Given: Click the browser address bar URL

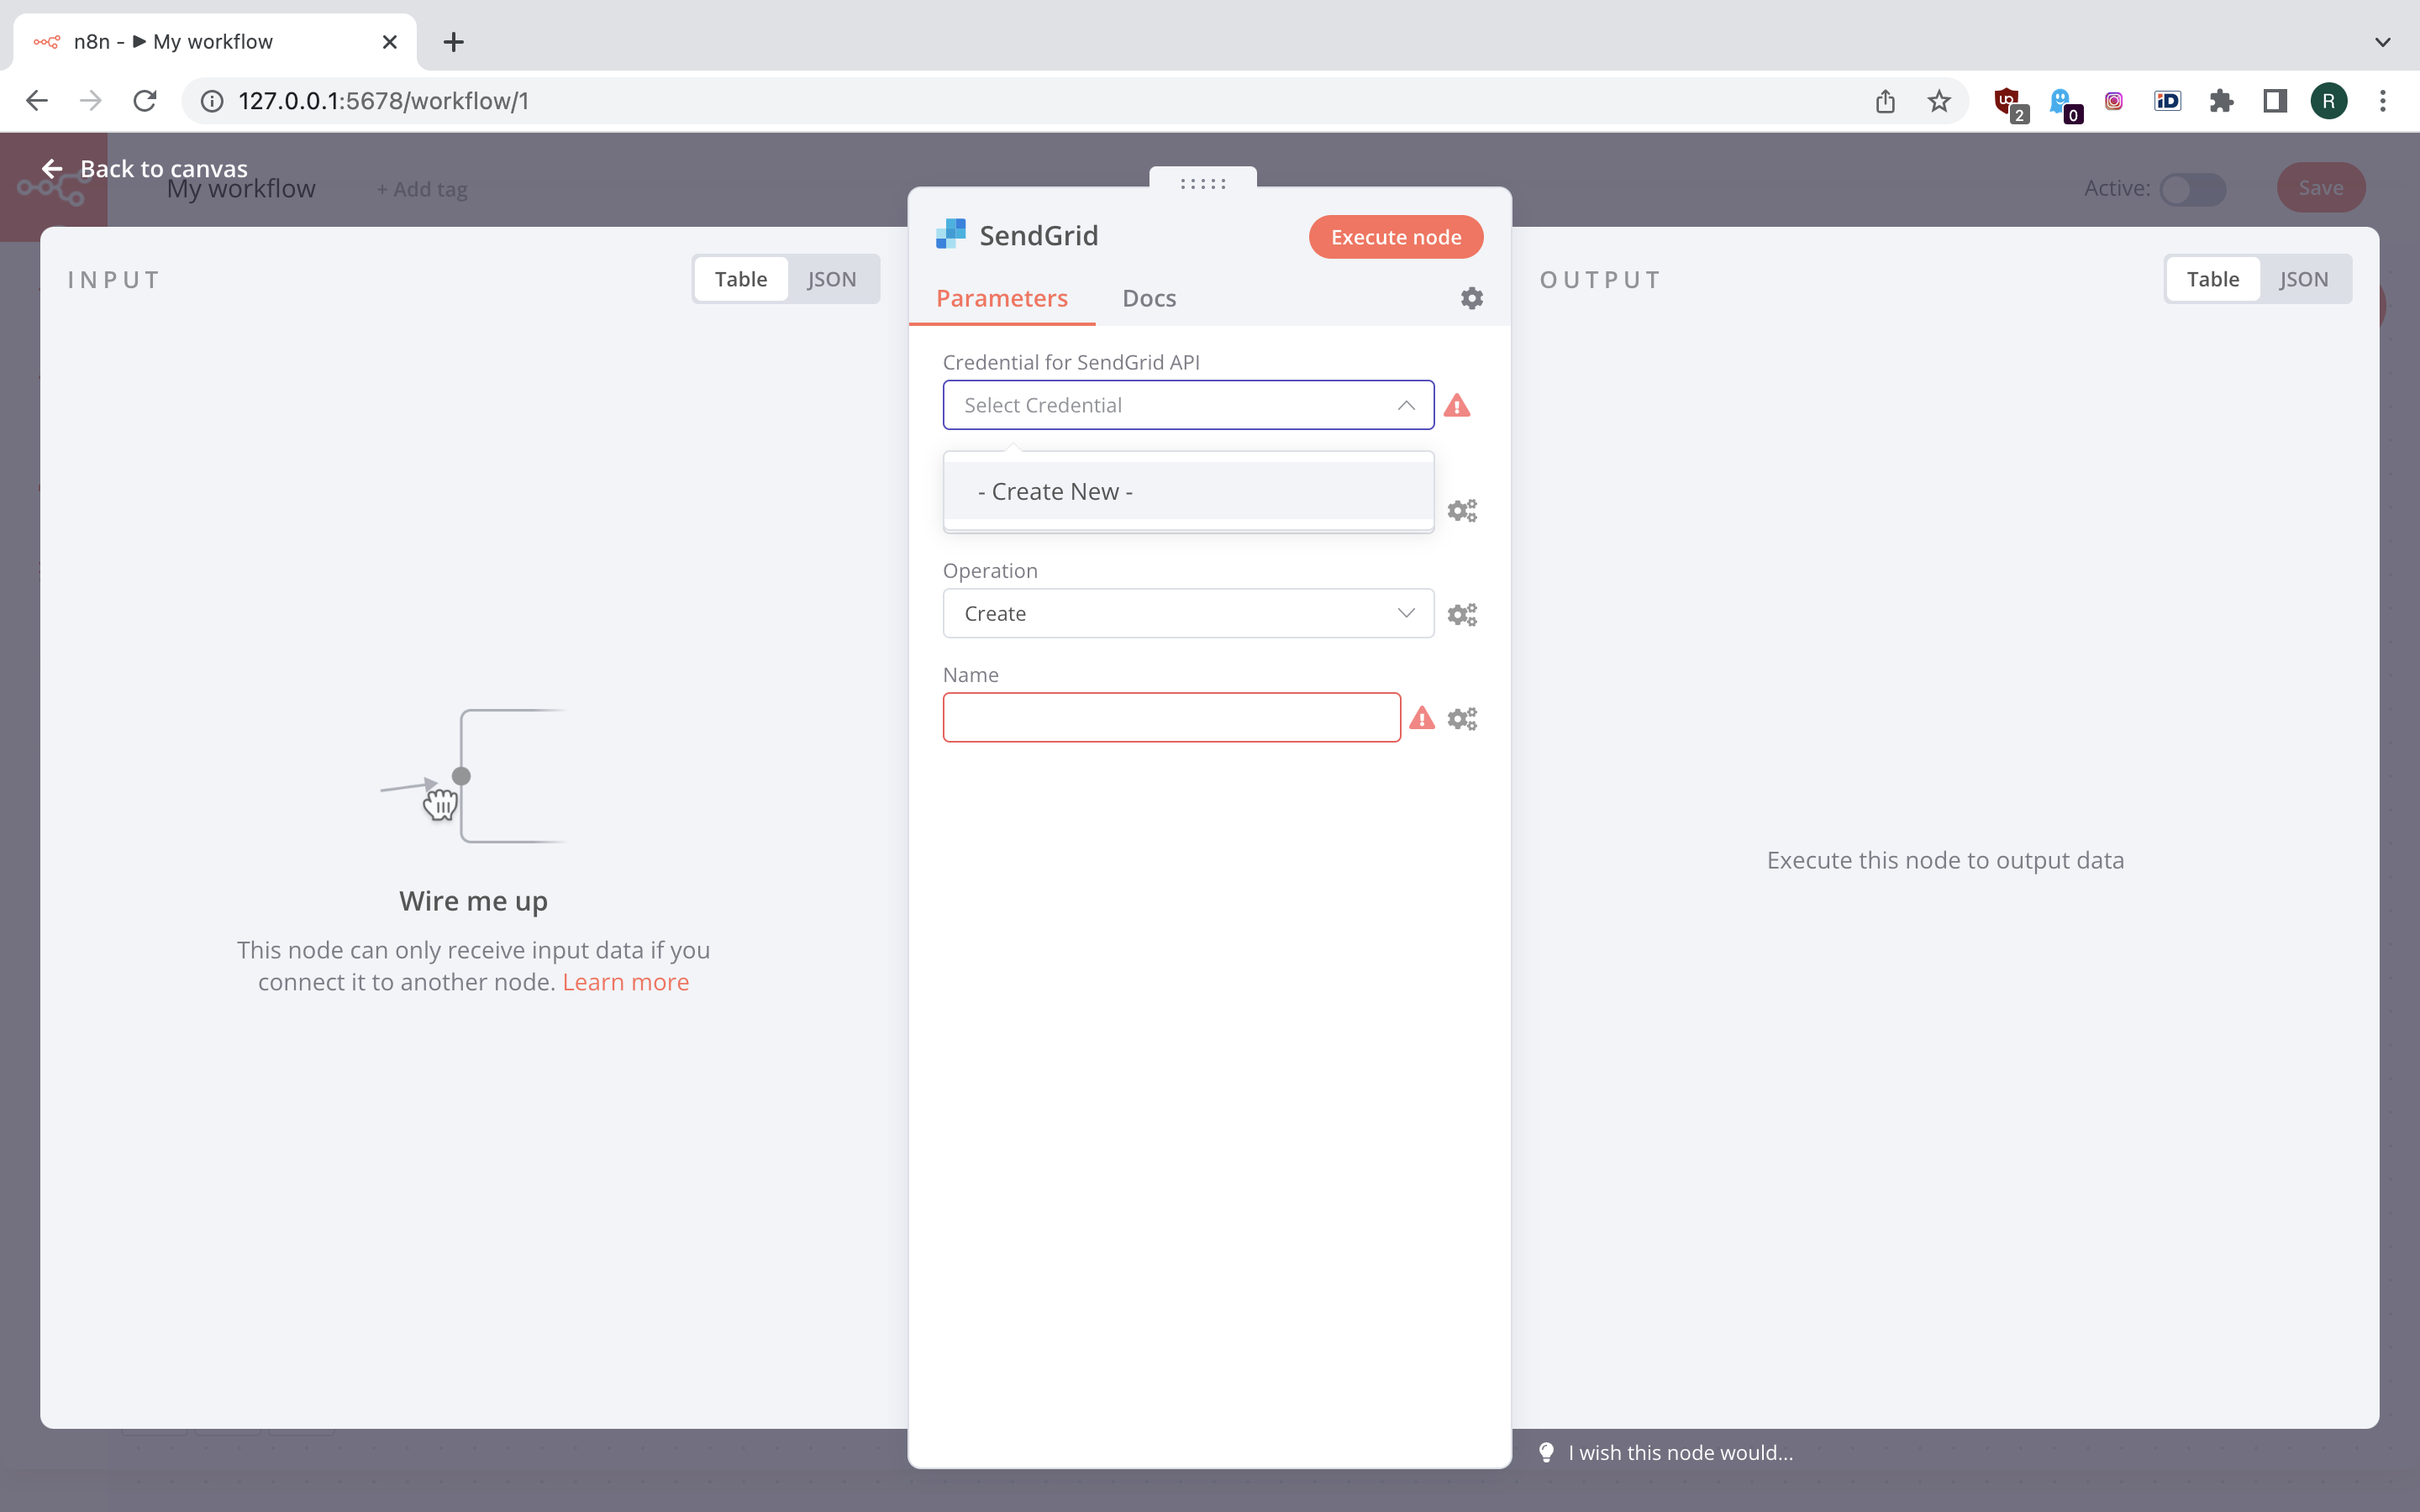Looking at the screenshot, I should click(x=383, y=101).
